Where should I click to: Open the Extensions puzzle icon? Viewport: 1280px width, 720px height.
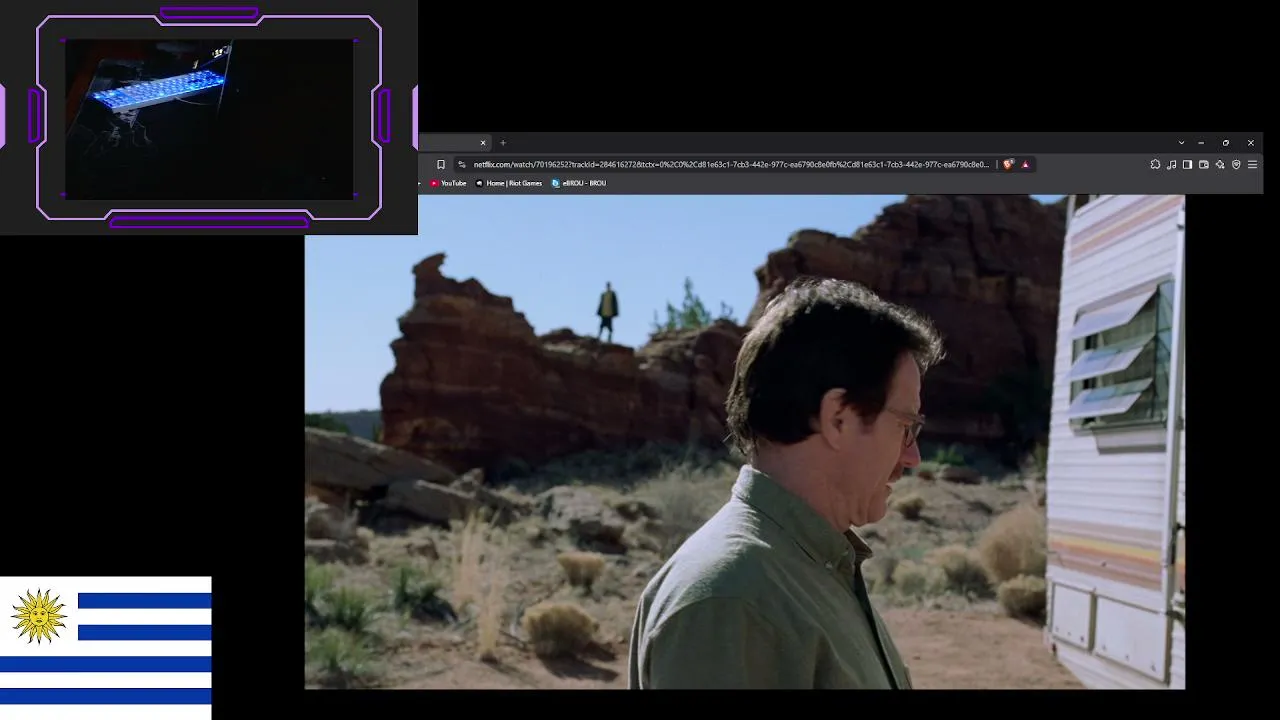(x=1155, y=164)
